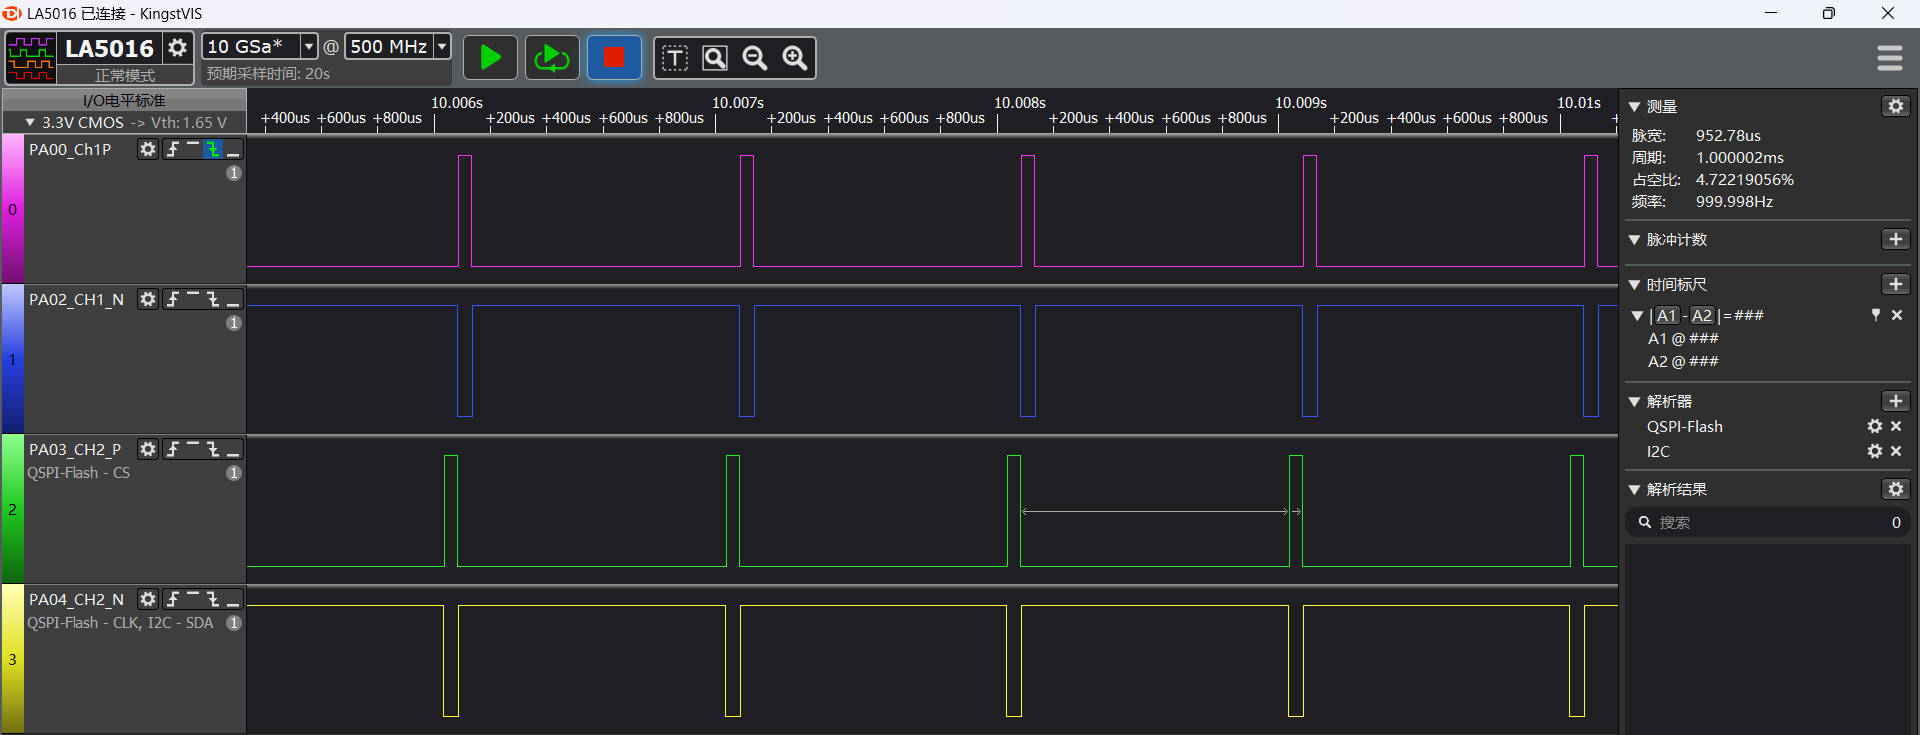Screen dimensions: 1920x735
Task: Click the text cursor tool icon
Action: click(x=675, y=58)
